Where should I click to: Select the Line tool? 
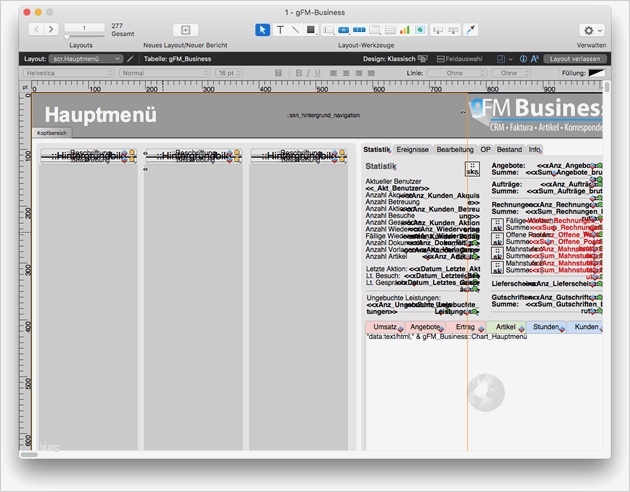(295, 30)
